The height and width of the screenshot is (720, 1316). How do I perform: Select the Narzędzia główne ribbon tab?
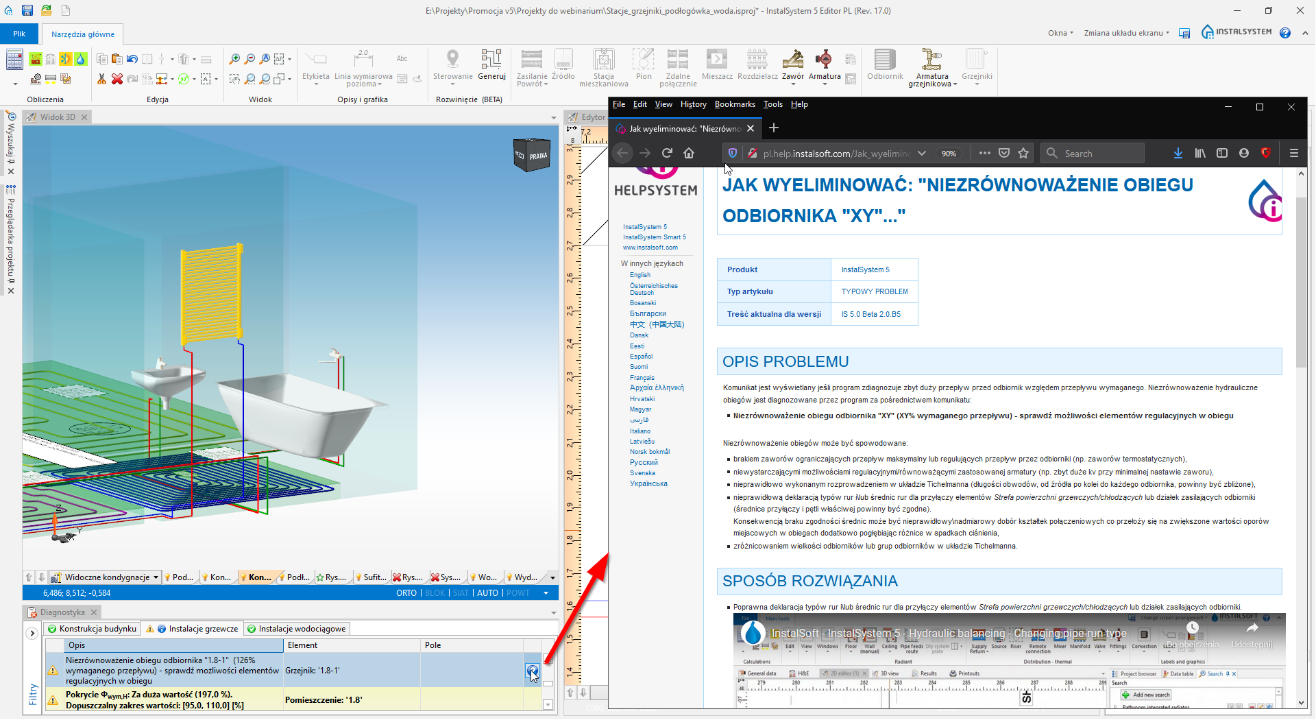[84, 34]
